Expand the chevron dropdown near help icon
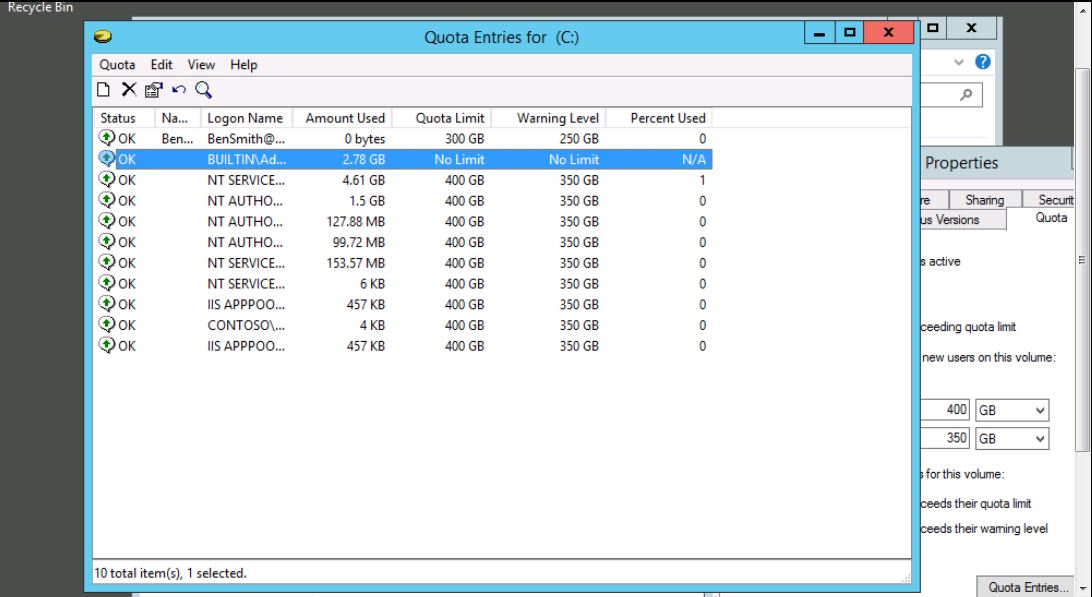1092x597 pixels. click(x=959, y=62)
